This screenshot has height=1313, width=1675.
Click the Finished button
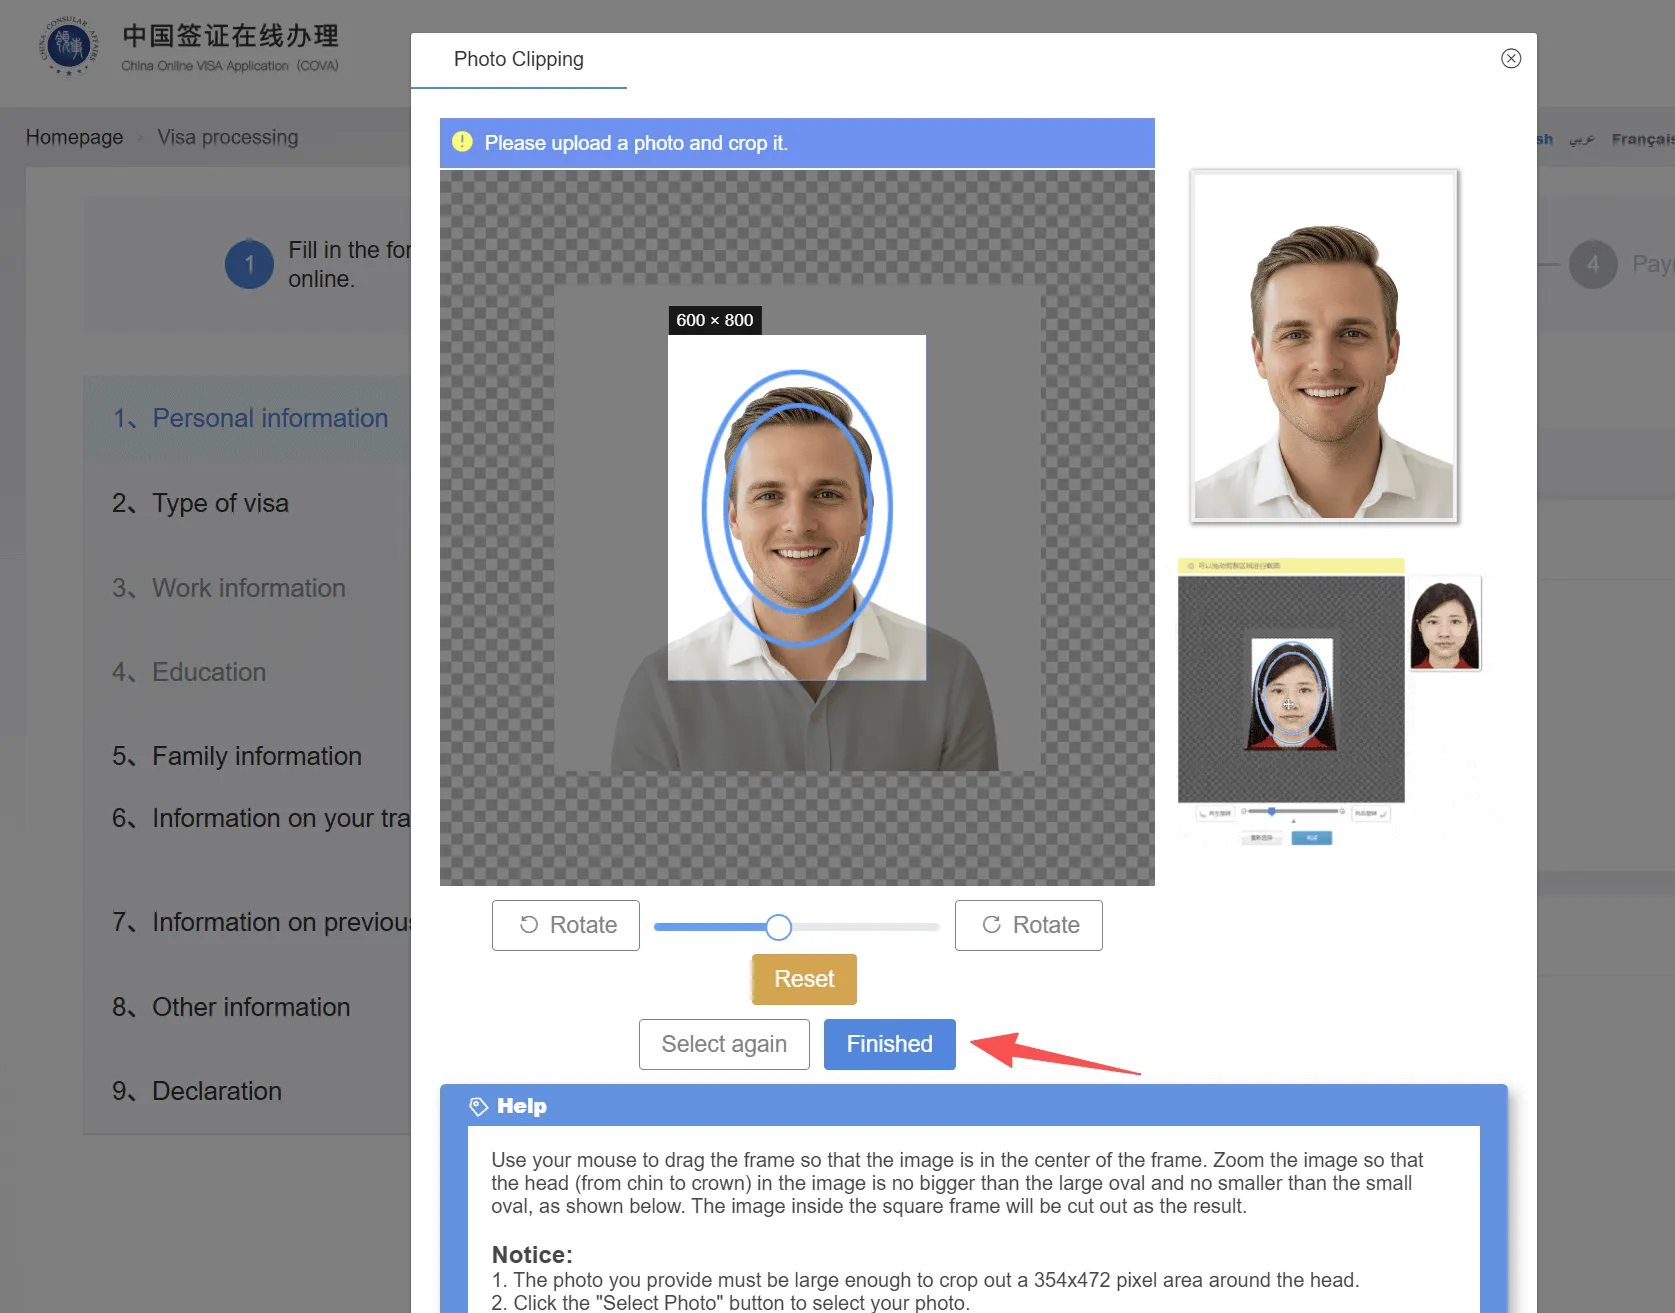(x=889, y=1043)
